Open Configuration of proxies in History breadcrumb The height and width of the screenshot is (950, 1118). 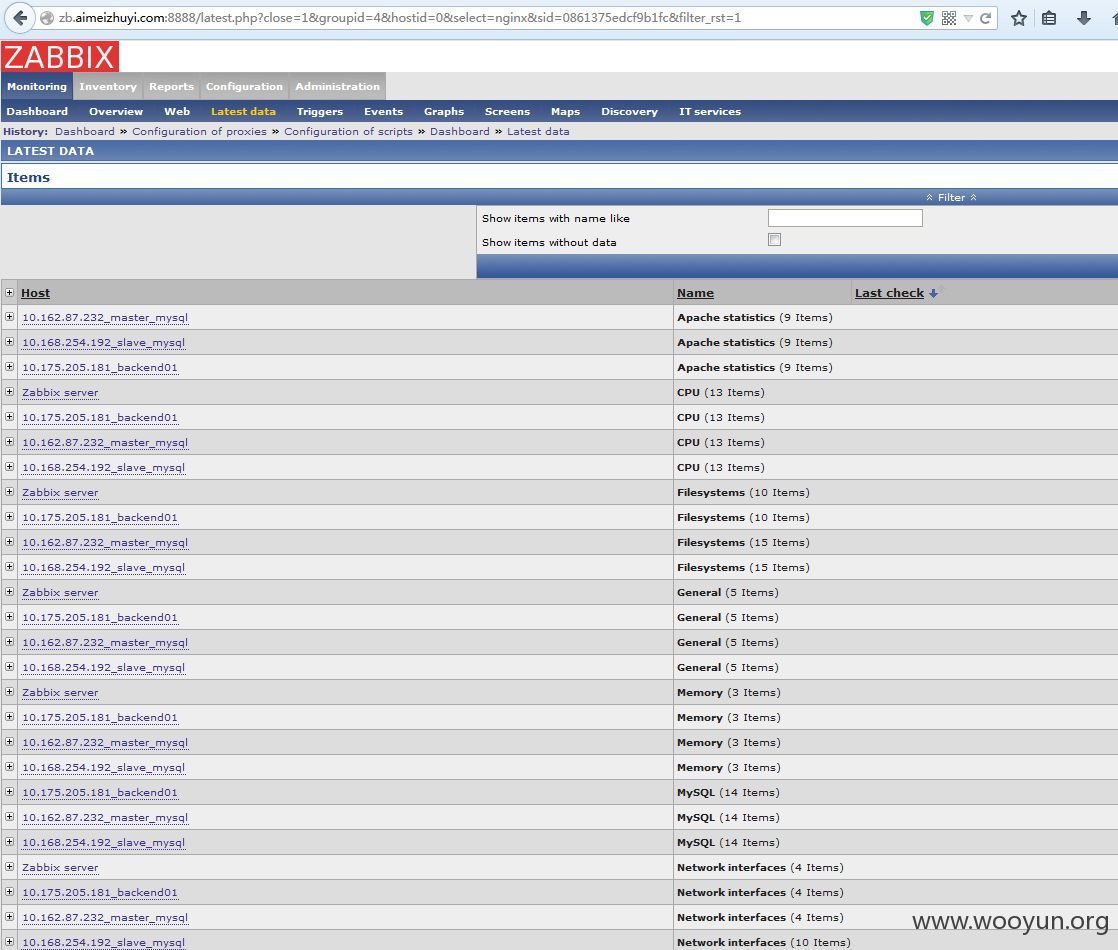coord(199,131)
